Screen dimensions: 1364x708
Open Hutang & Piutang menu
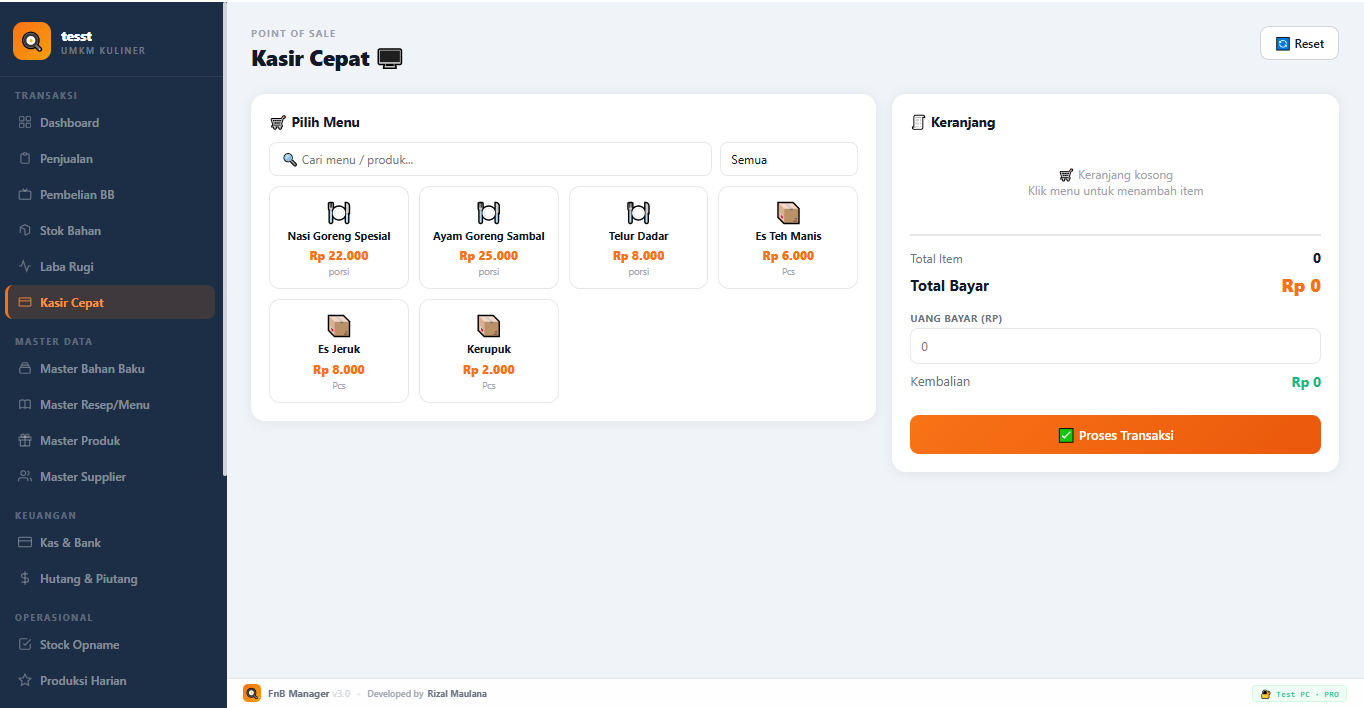pos(110,578)
